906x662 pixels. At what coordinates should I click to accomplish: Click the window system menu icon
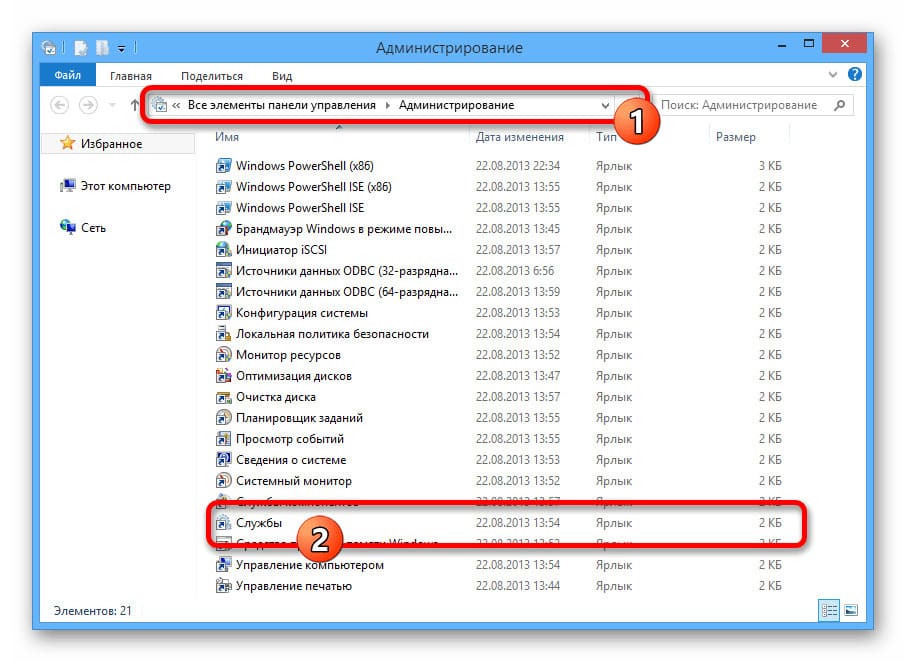pyautogui.click(x=50, y=48)
